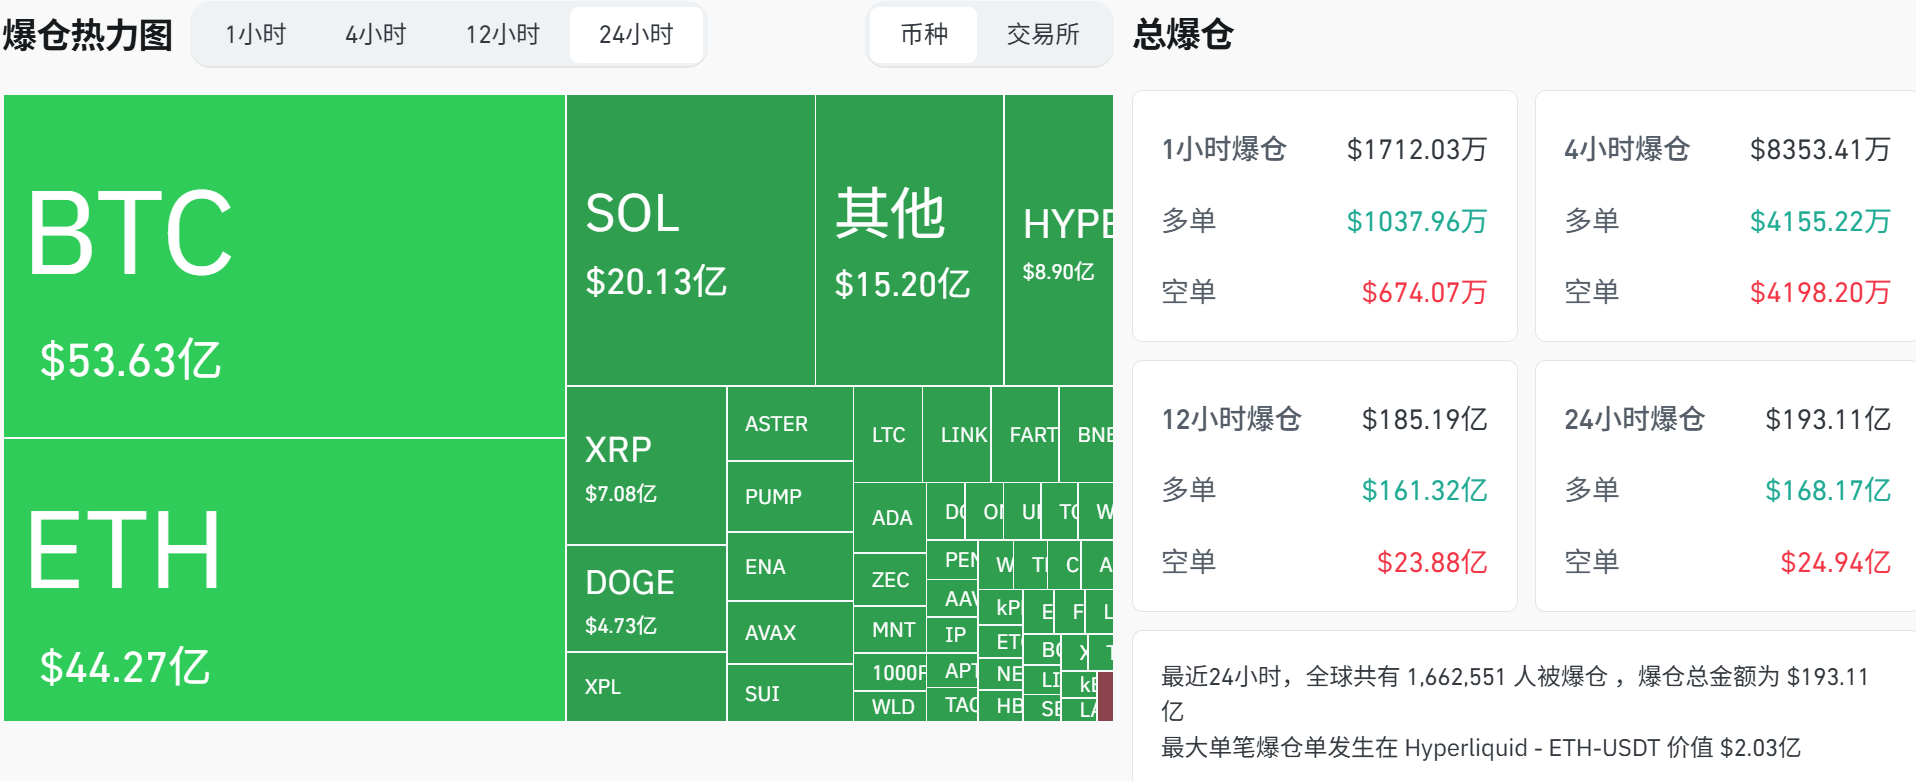The height and width of the screenshot is (781, 1916).
Task: Select the HYPE heatmap tile
Action: (x=1058, y=240)
